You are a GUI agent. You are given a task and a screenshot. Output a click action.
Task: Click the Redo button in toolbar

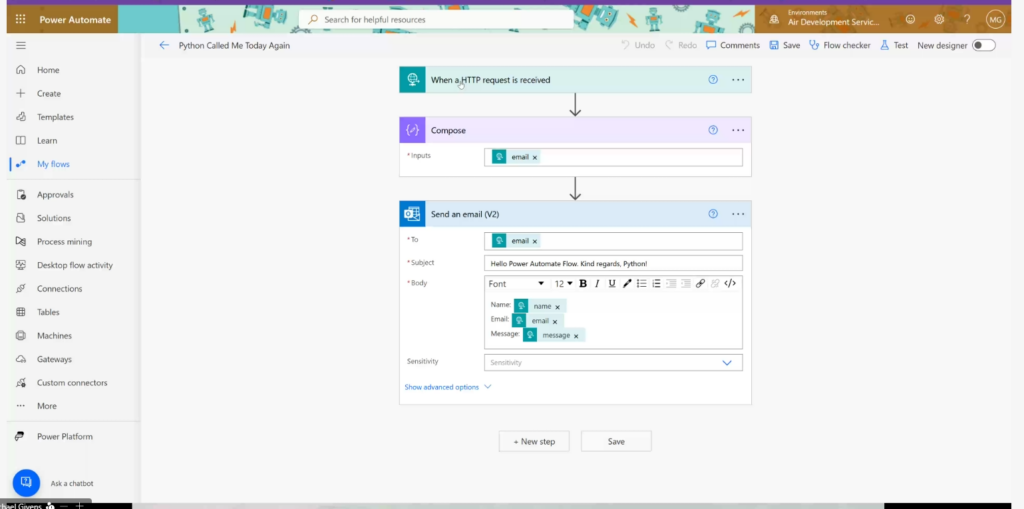pyautogui.click(x=680, y=45)
